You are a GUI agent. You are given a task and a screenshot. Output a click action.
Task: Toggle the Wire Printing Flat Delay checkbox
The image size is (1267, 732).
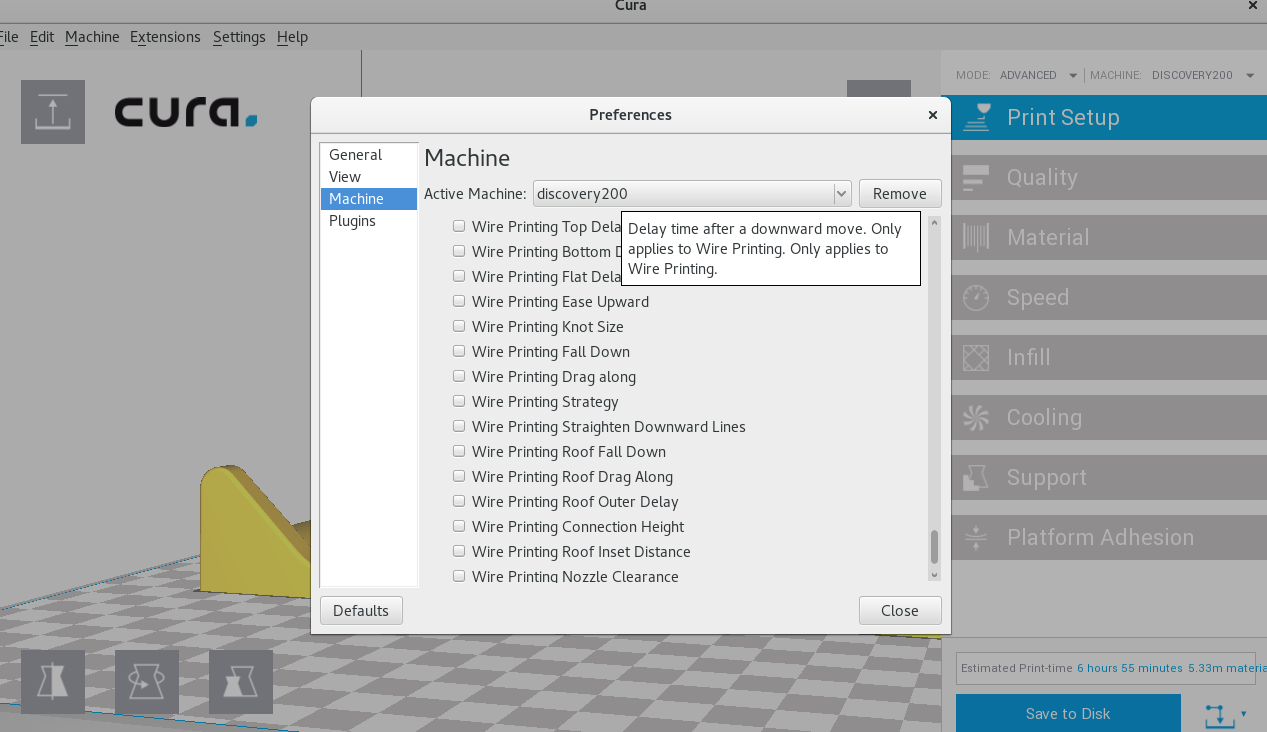[459, 276]
